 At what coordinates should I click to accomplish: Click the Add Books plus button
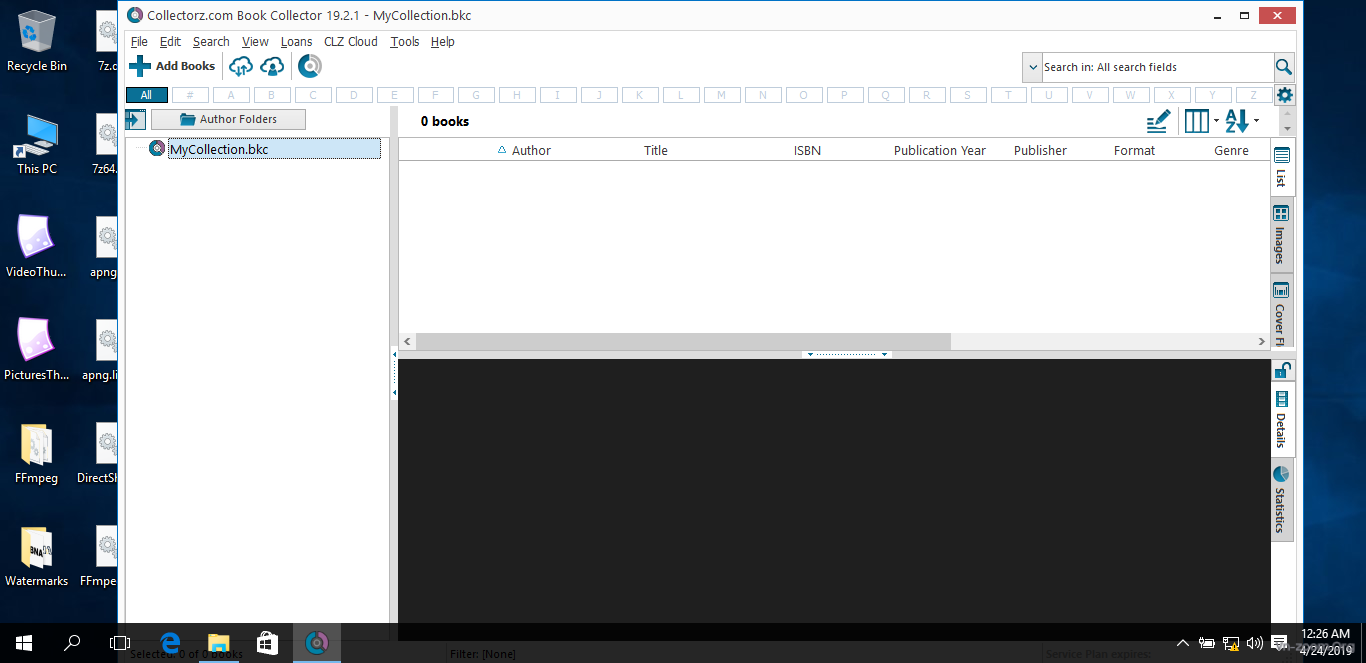172,66
